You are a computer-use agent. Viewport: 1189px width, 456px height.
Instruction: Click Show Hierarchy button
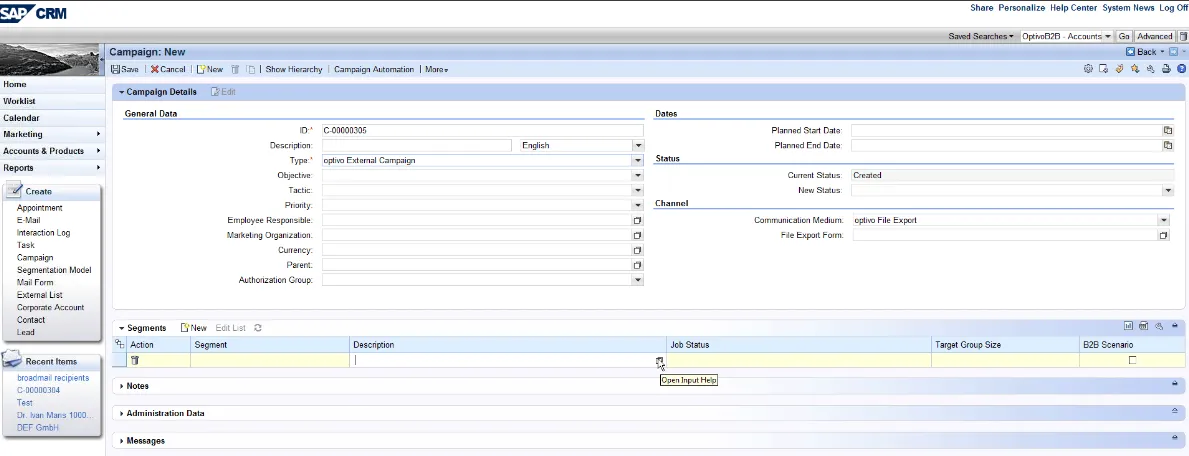click(x=293, y=69)
